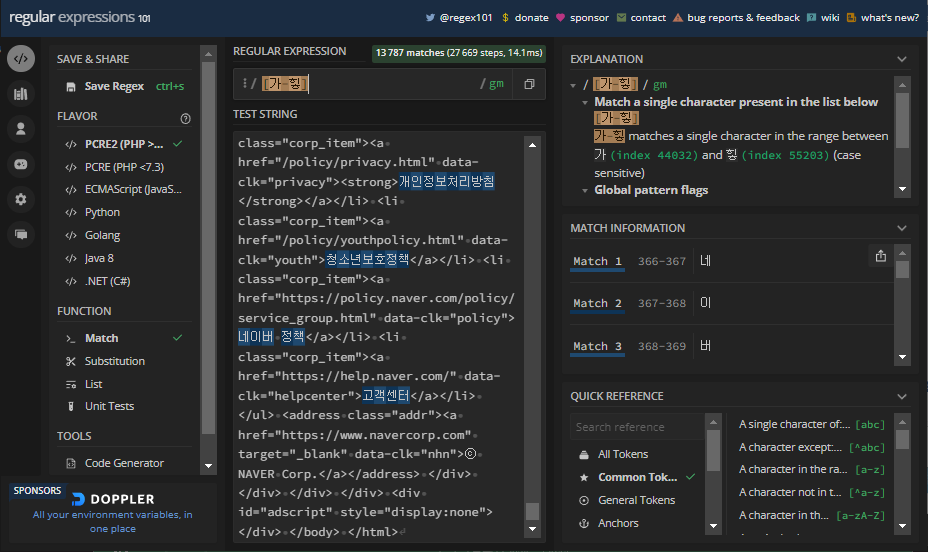The width and height of the screenshot is (928, 552).
Task: Collapse the Match Information panel chevron
Action: [x=901, y=228]
